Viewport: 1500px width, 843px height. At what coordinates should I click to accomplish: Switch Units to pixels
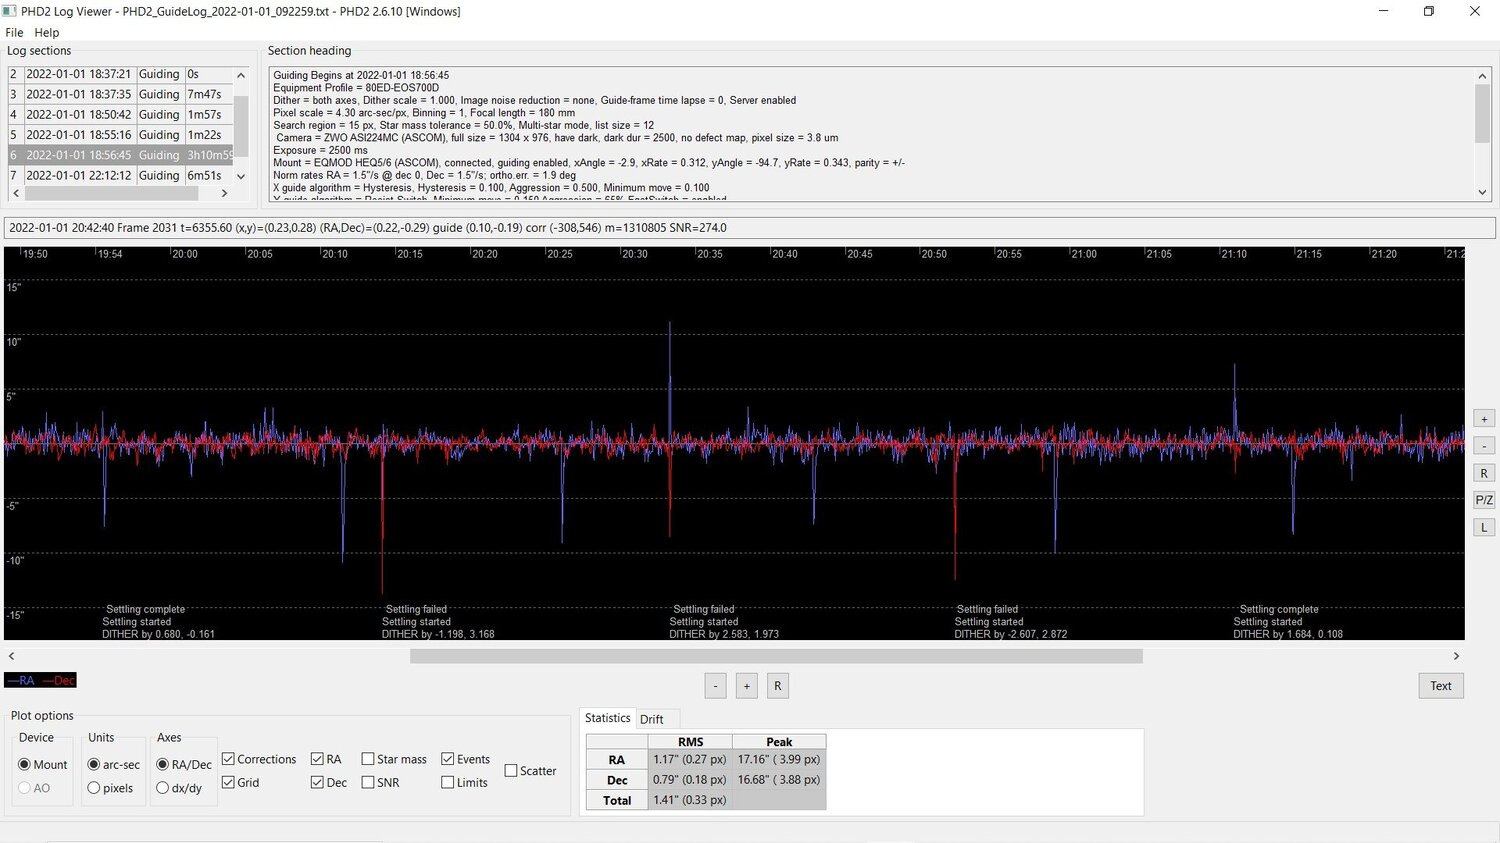pyautogui.click(x=93, y=788)
